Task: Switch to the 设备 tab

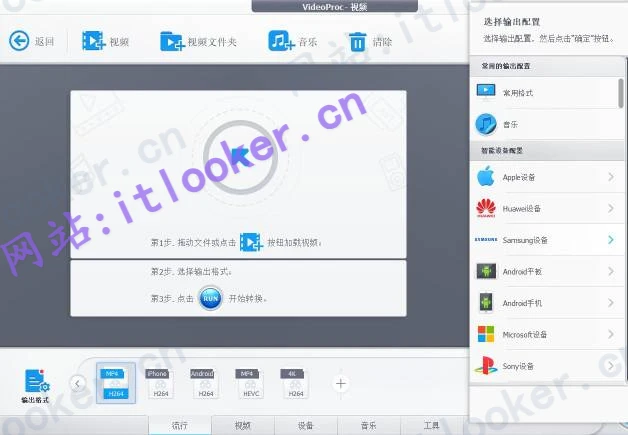Action: [306, 425]
